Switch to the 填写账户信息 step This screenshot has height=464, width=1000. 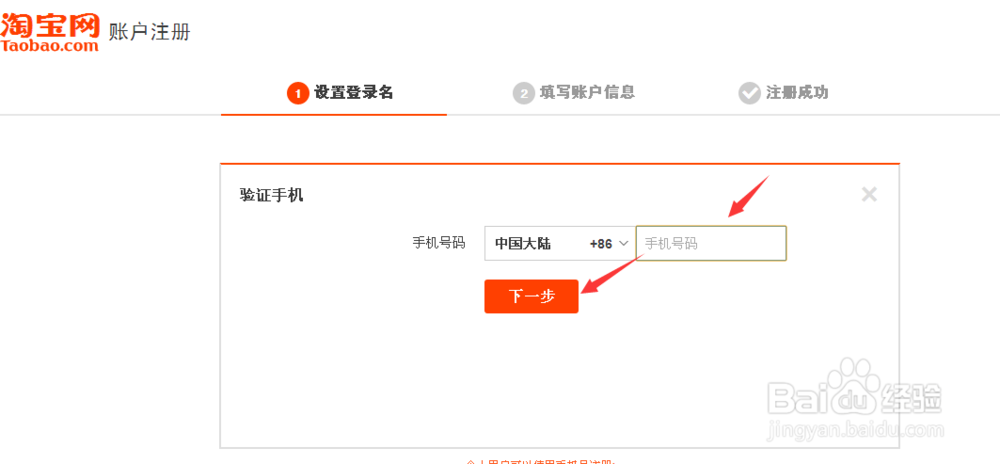(587, 93)
